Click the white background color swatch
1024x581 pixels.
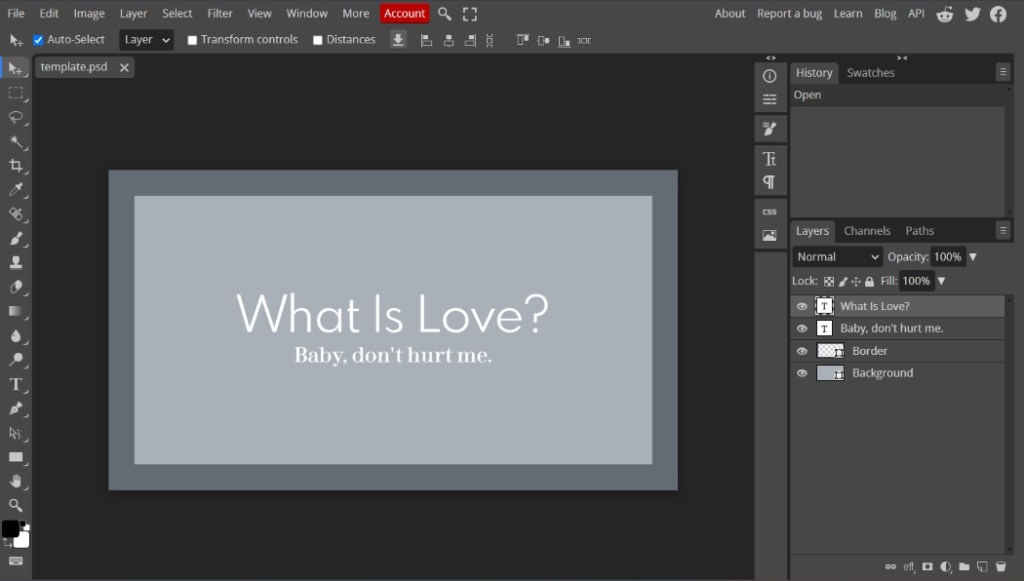pyautogui.click(x=23, y=541)
